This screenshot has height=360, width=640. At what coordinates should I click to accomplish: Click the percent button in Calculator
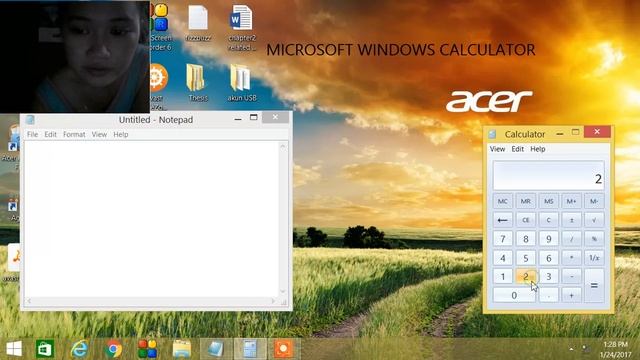(x=594, y=239)
